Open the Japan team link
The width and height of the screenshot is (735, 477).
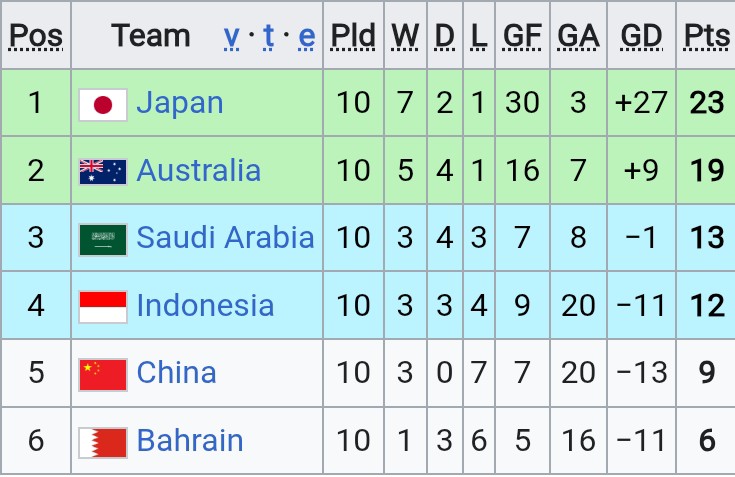pos(180,104)
